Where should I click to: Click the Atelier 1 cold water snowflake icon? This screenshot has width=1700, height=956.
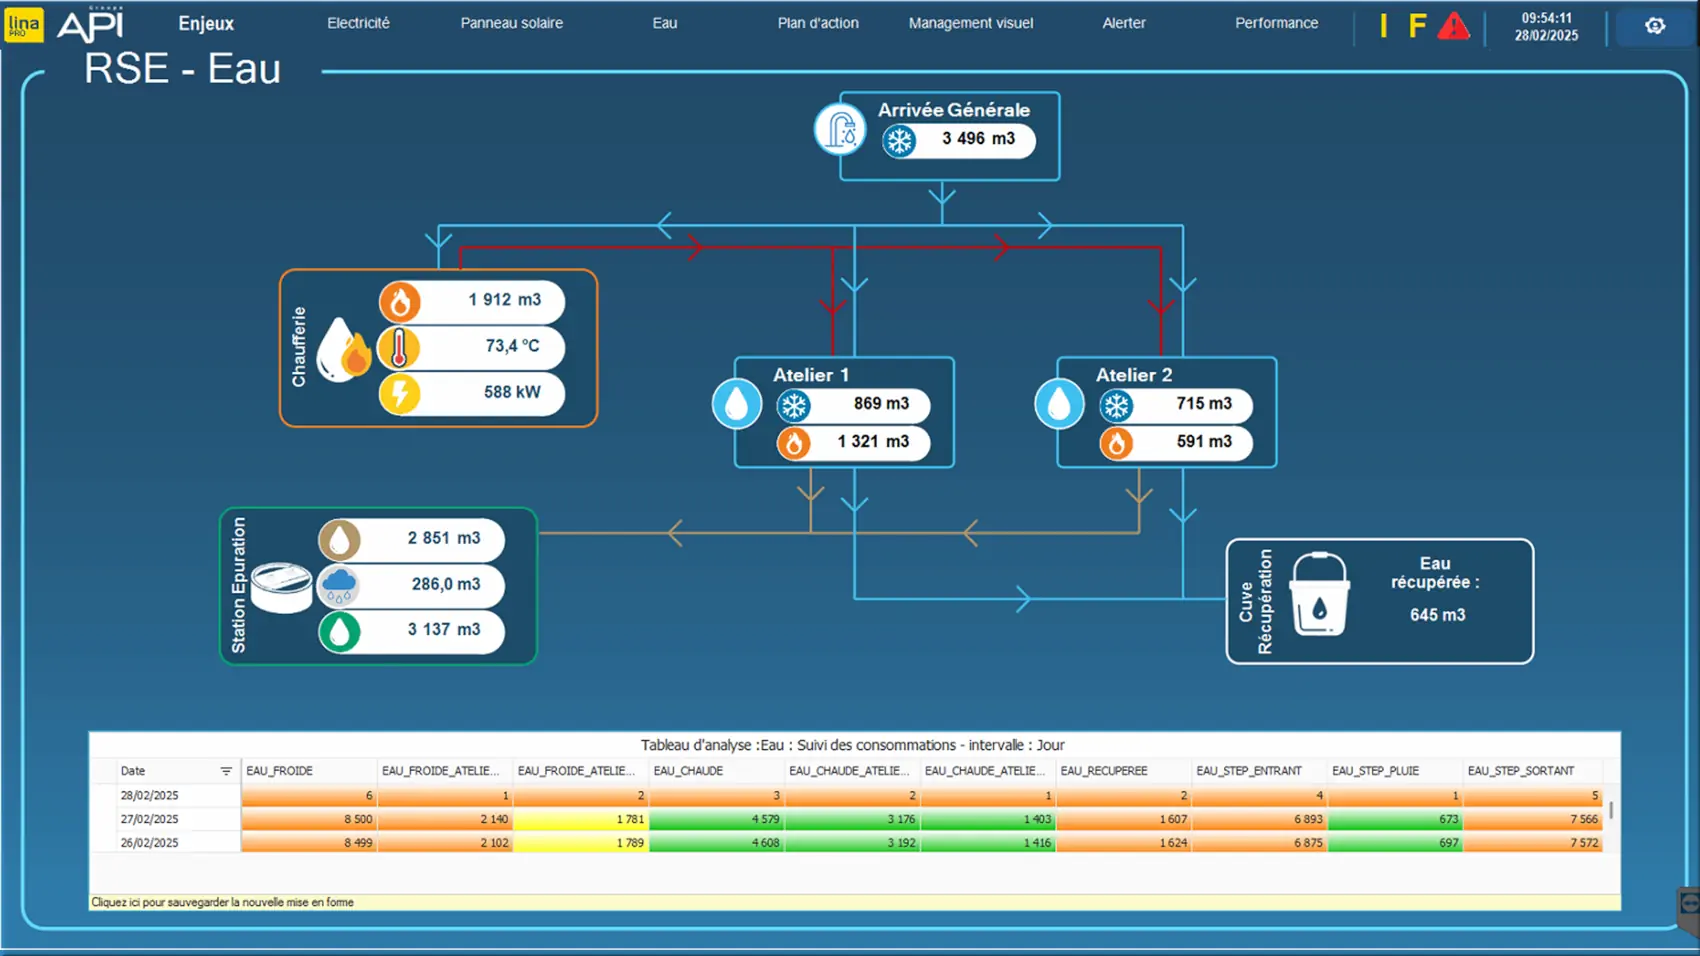pyautogui.click(x=794, y=405)
